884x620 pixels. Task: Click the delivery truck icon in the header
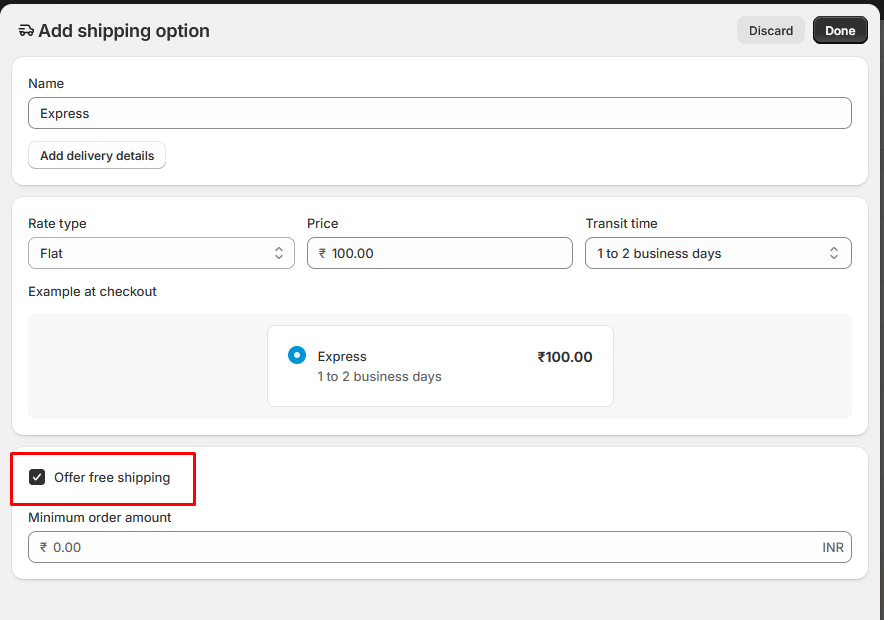click(26, 31)
